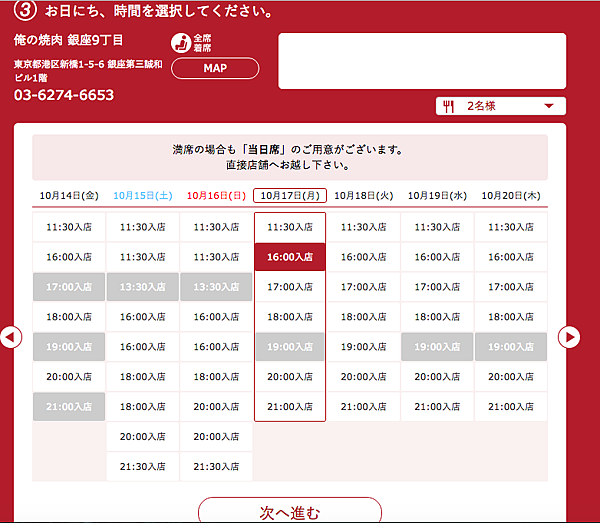Pick 21:30入店 on 10月16日
This screenshot has height=523, width=600.
[x=216, y=466]
